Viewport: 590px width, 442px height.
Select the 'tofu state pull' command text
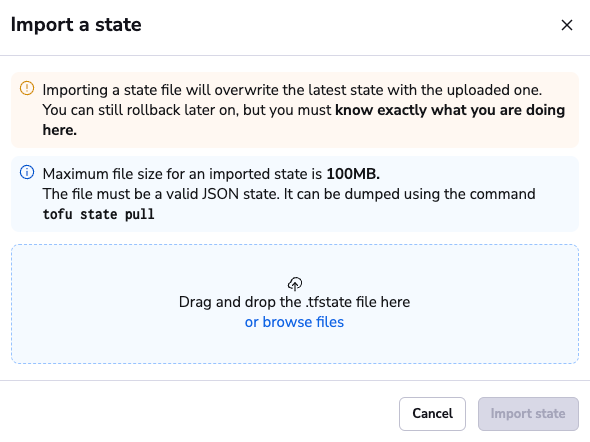(x=98, y=214)
